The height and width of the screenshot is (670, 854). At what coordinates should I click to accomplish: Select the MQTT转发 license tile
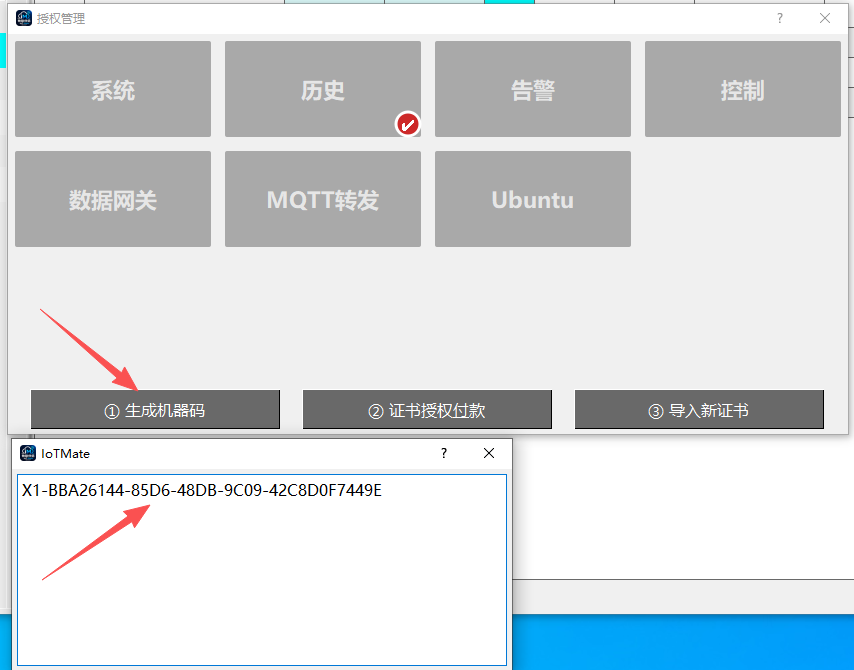coord(323,199)
